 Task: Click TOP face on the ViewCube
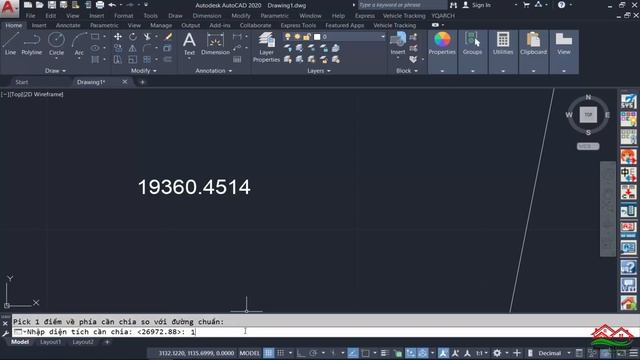(x=588, y=115)
